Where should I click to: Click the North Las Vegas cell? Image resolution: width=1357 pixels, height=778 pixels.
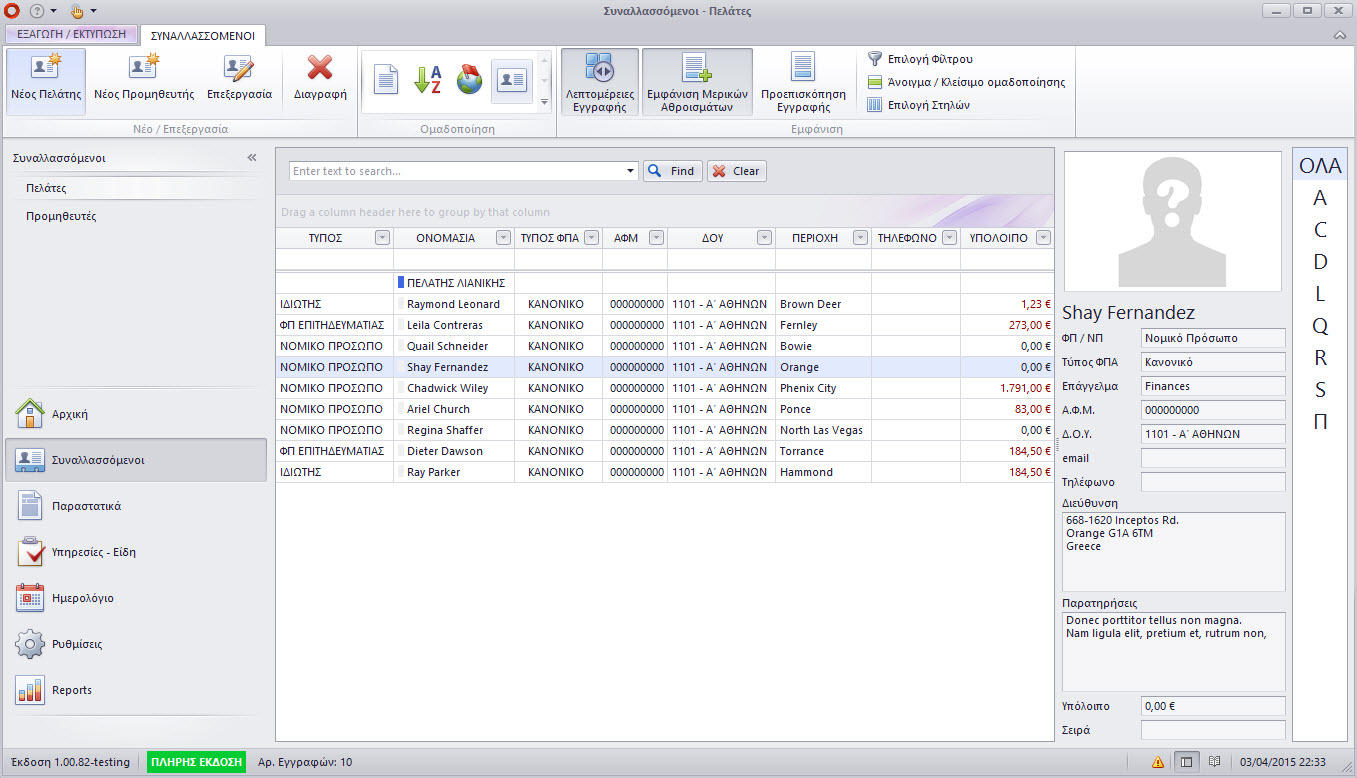[823, 430]
